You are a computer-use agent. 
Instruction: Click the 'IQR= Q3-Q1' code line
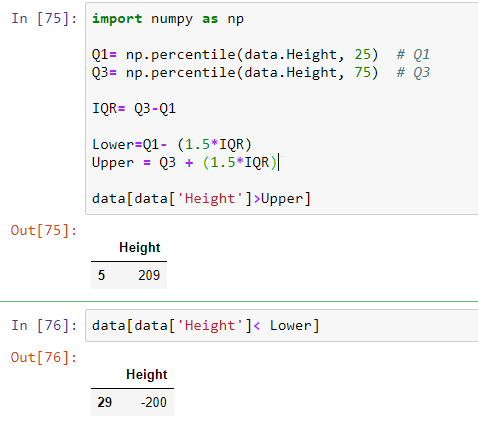click(134, 108)
